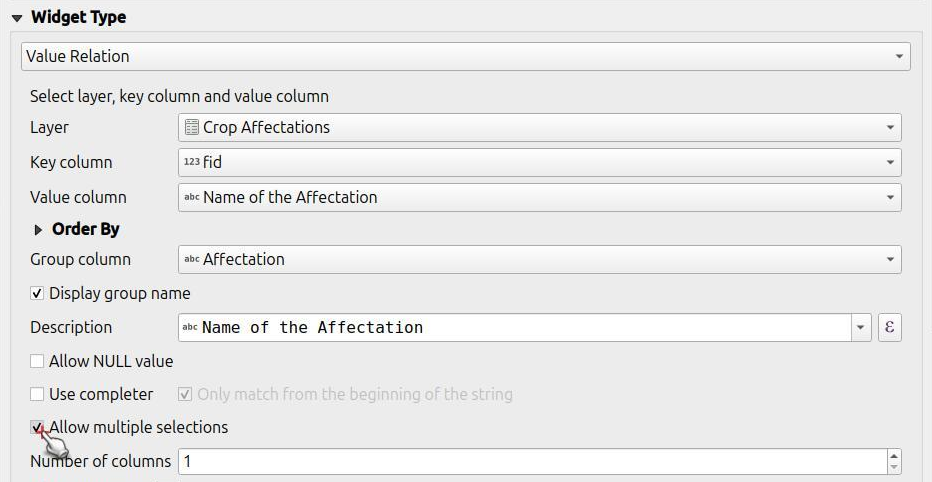Enable Use completer checkbox
Image resolution: width=932 pixels, height=482 pixels.
pyautogui.click(x=37, y=394)
